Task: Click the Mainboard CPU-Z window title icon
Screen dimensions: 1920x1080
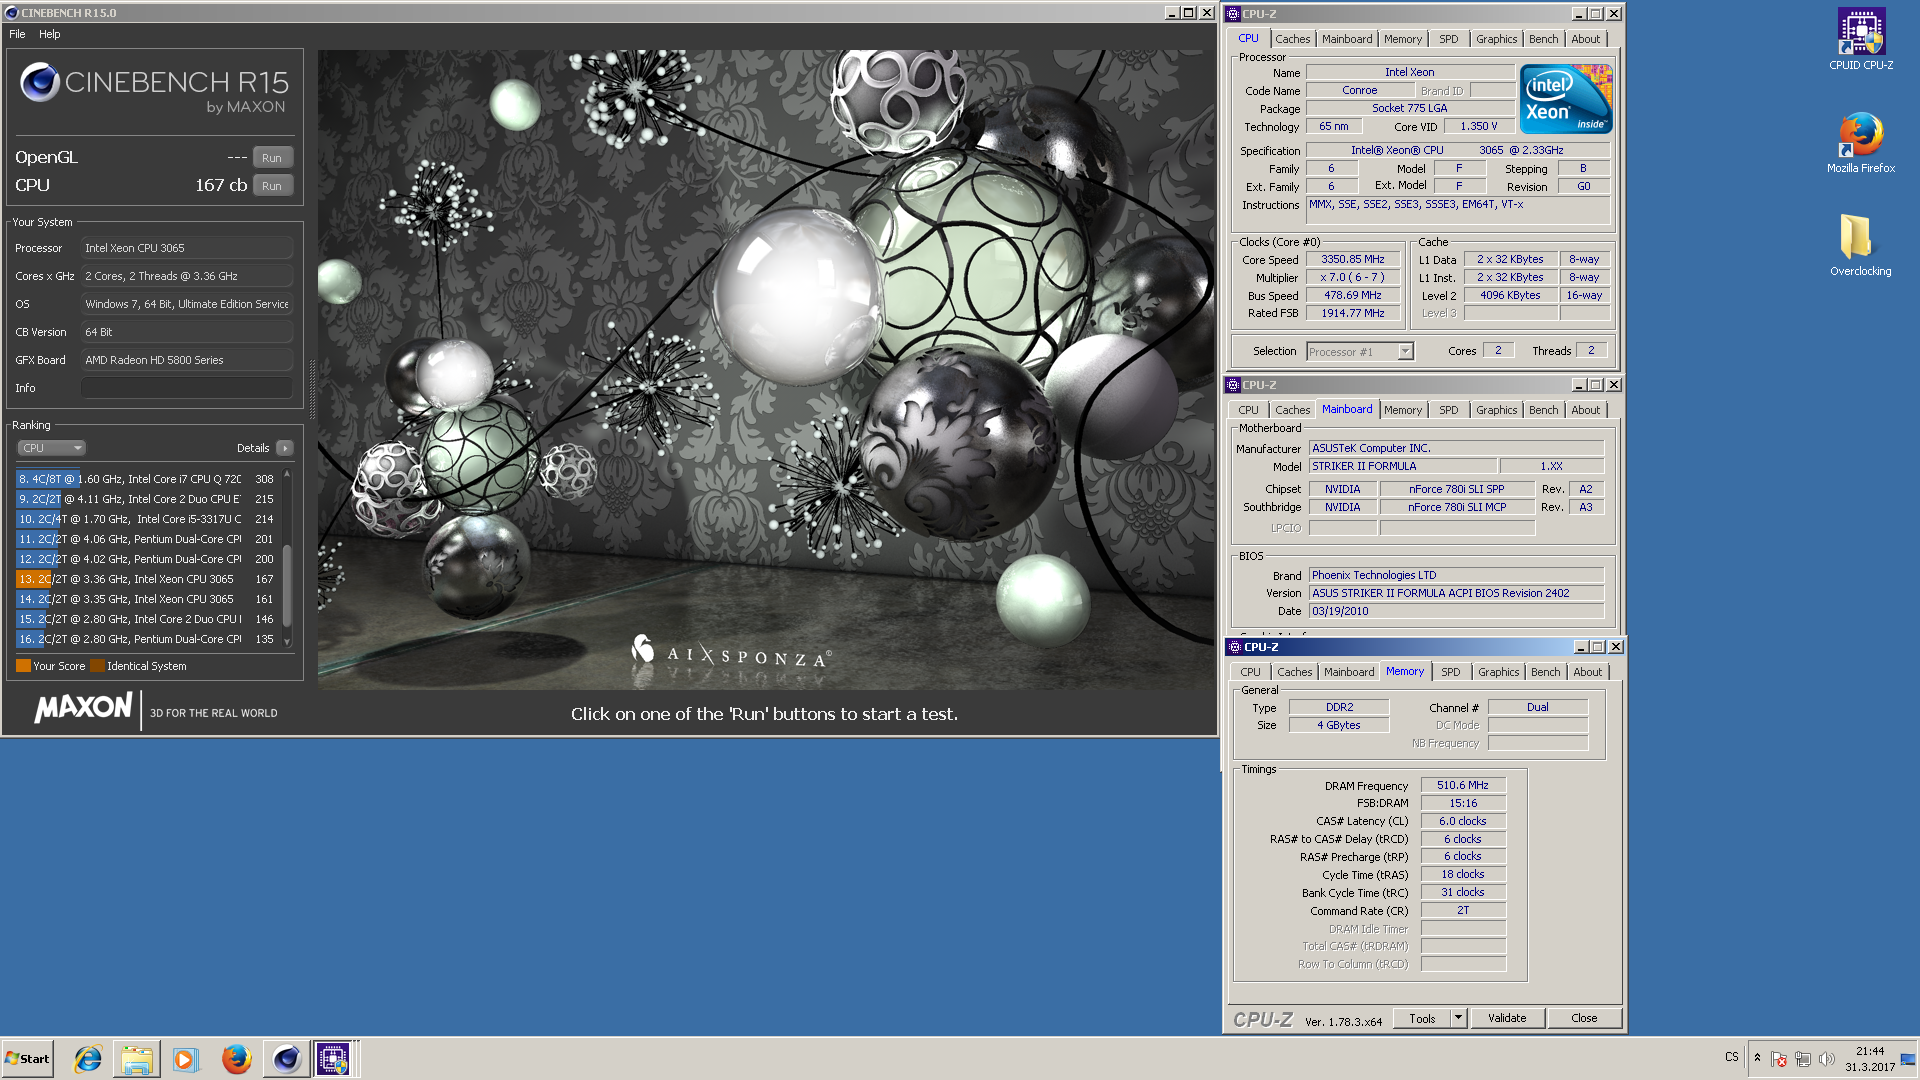Action: click(1234, 385)
